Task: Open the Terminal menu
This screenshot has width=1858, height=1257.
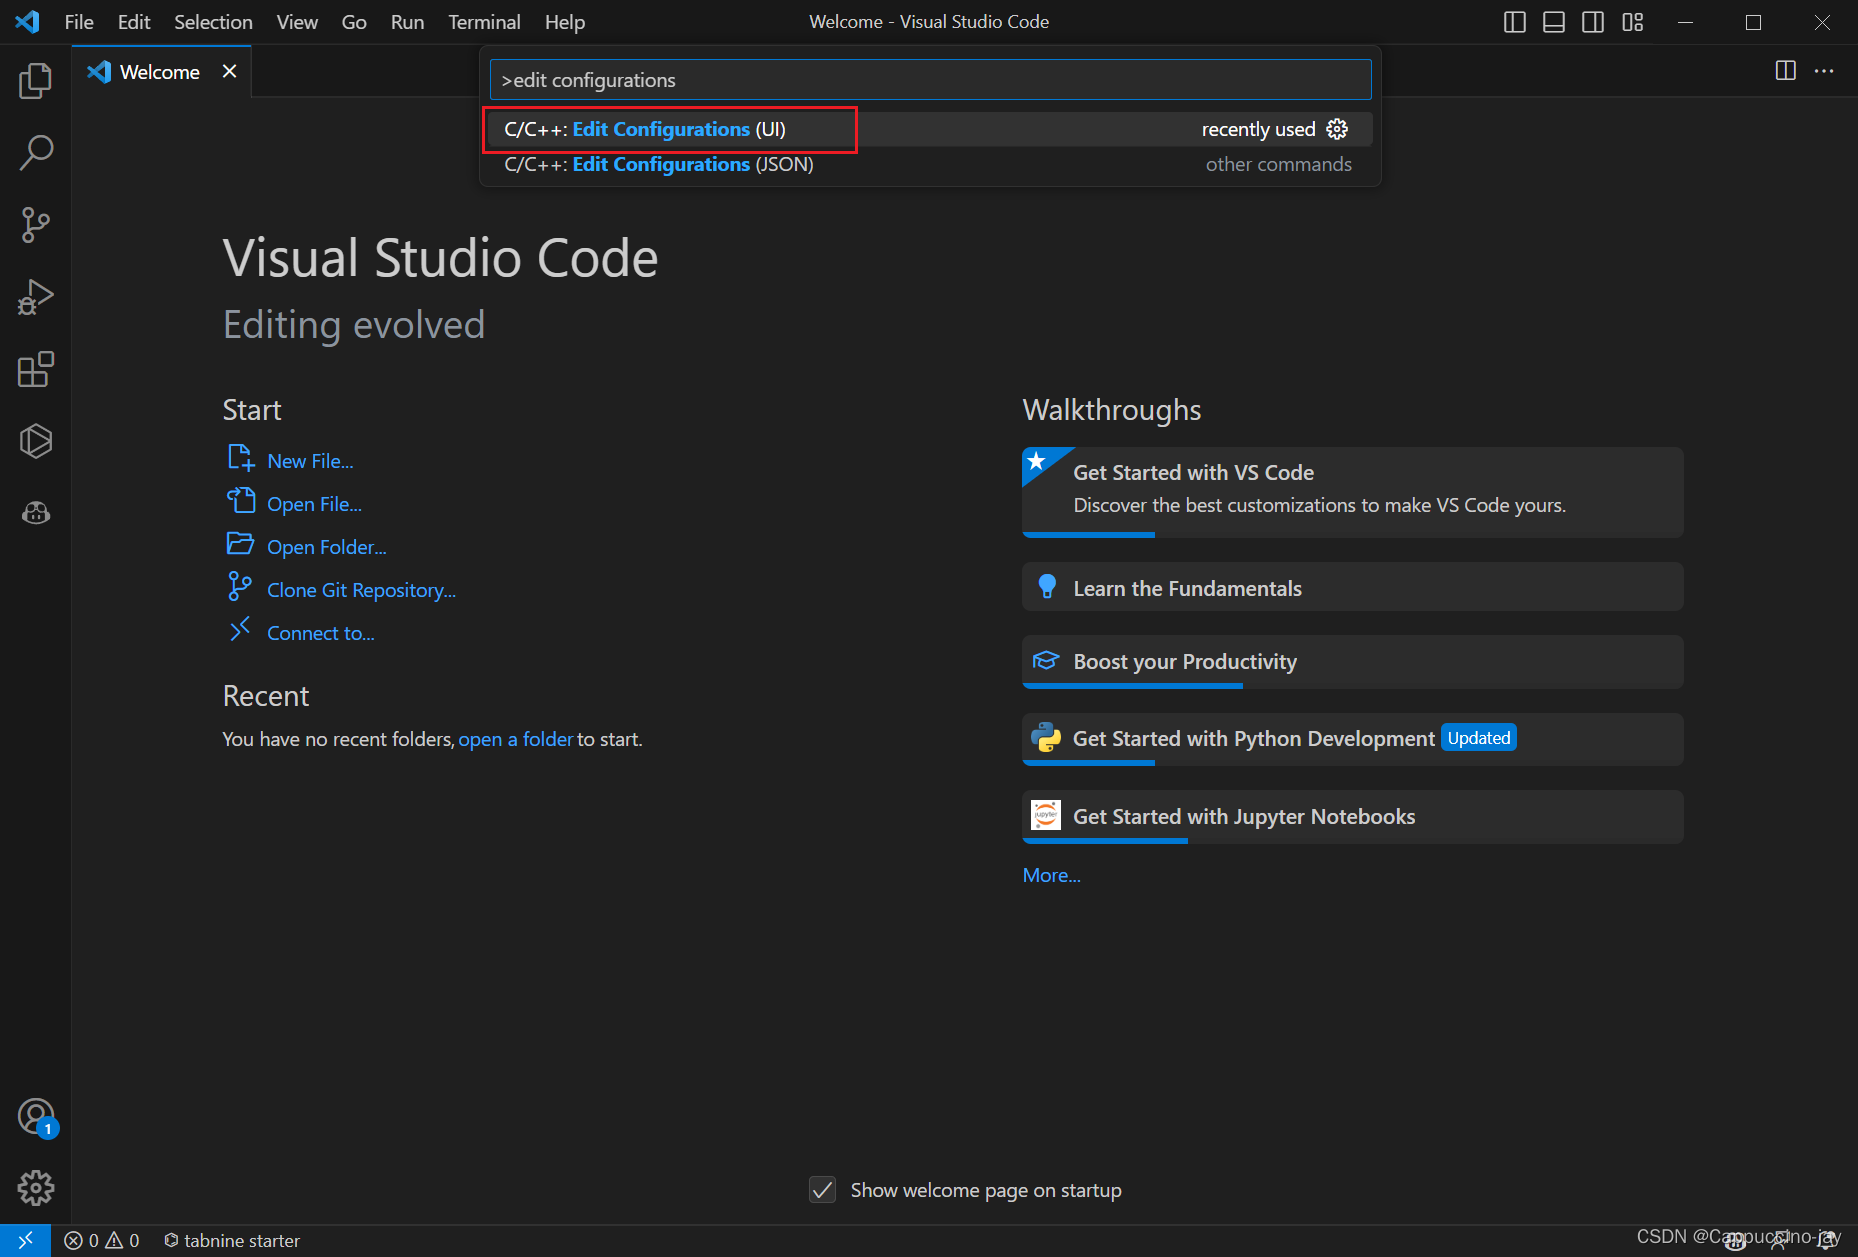Action: click(484, 22)
